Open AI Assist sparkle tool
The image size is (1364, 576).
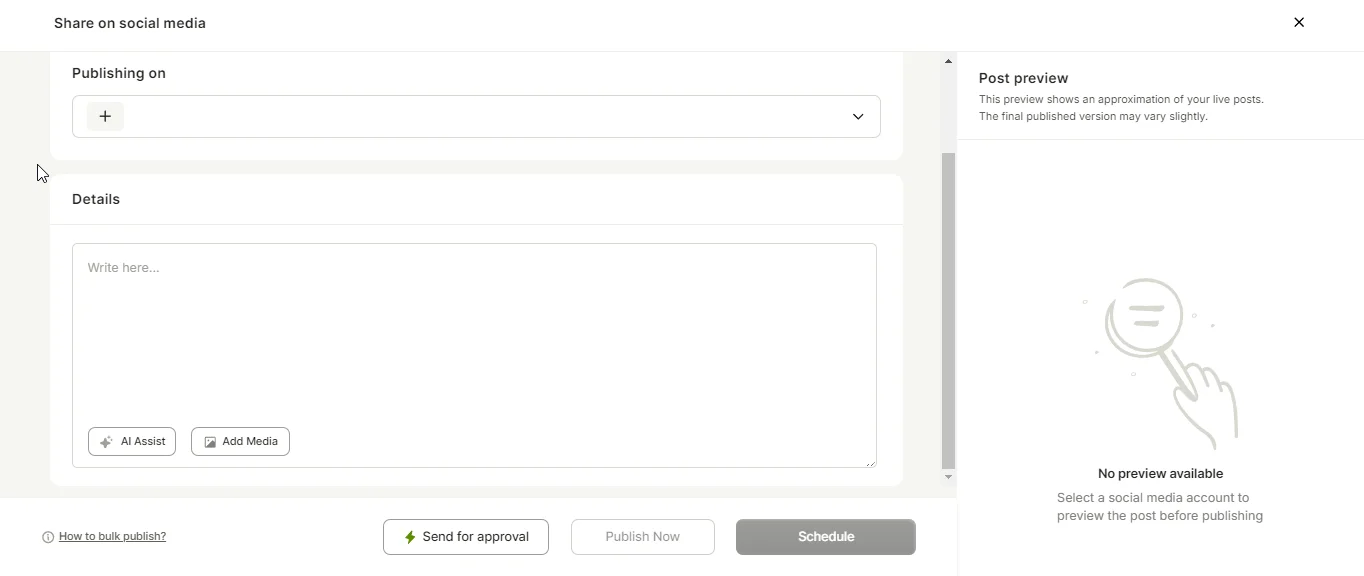[132, 442]
